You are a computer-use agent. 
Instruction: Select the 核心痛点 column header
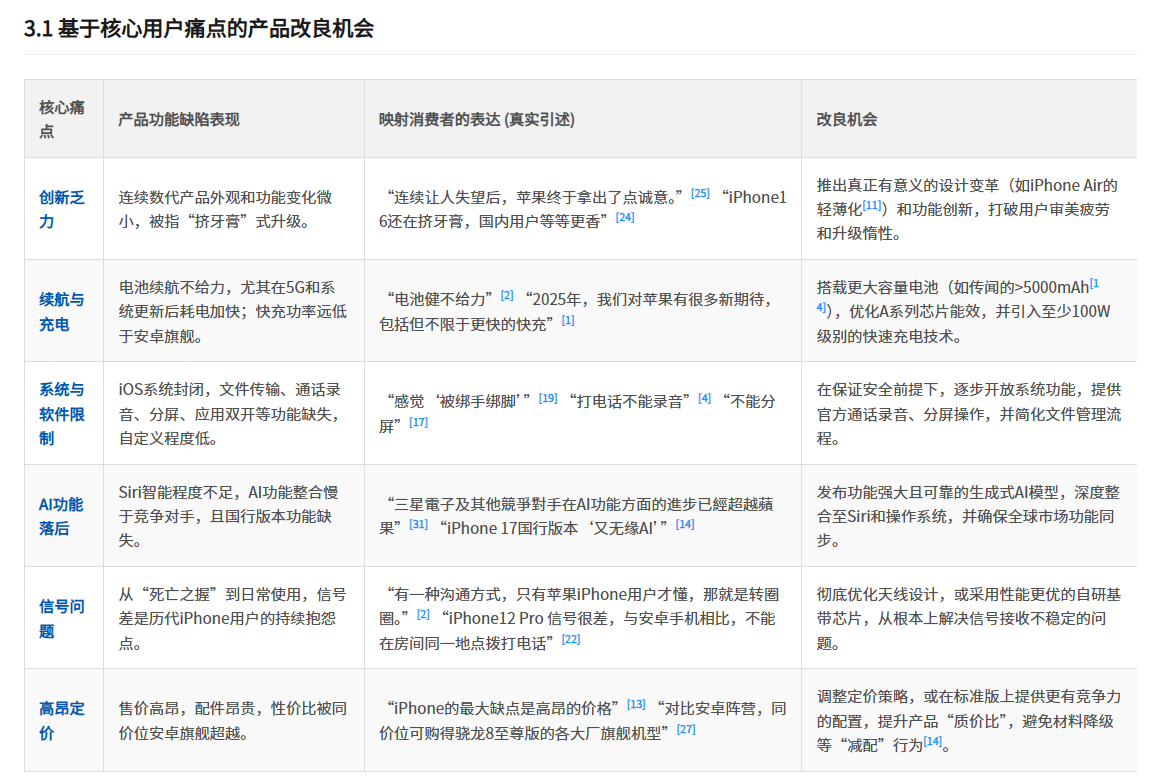point(62,119)
